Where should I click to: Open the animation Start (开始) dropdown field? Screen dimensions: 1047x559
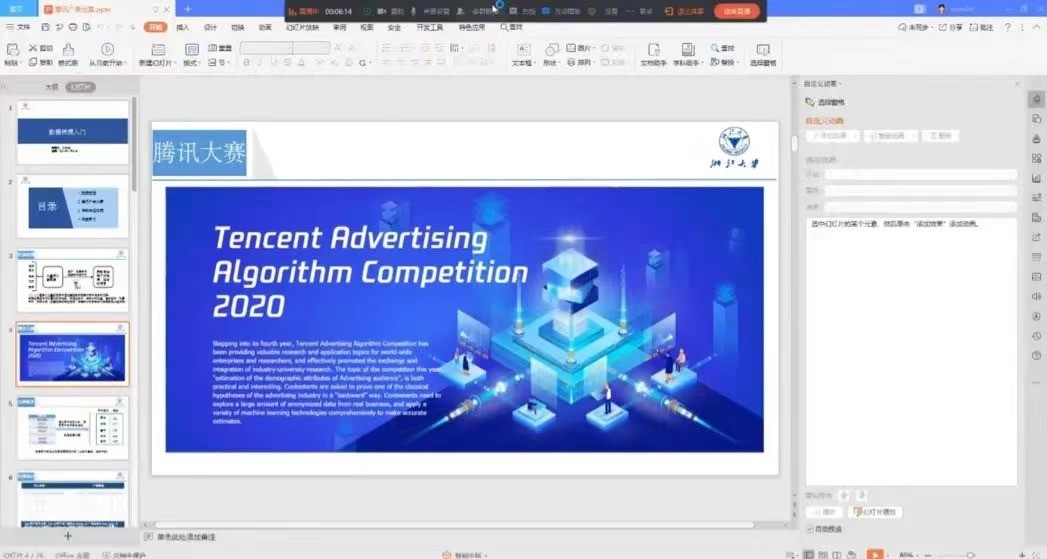click(921, 174)
